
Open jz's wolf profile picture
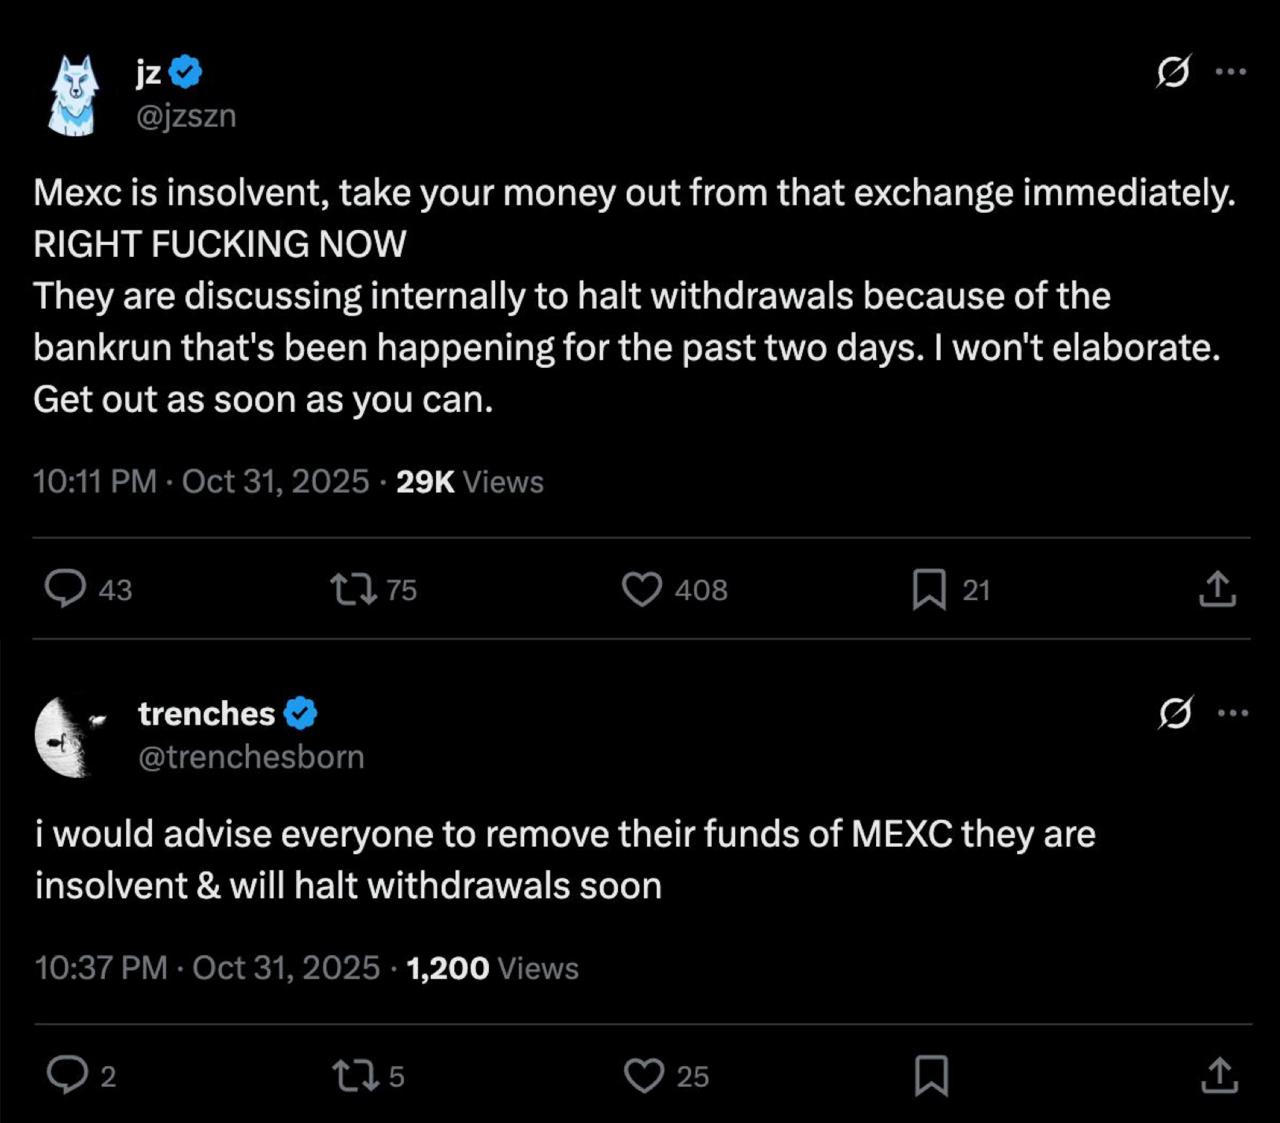click(74, 95)
